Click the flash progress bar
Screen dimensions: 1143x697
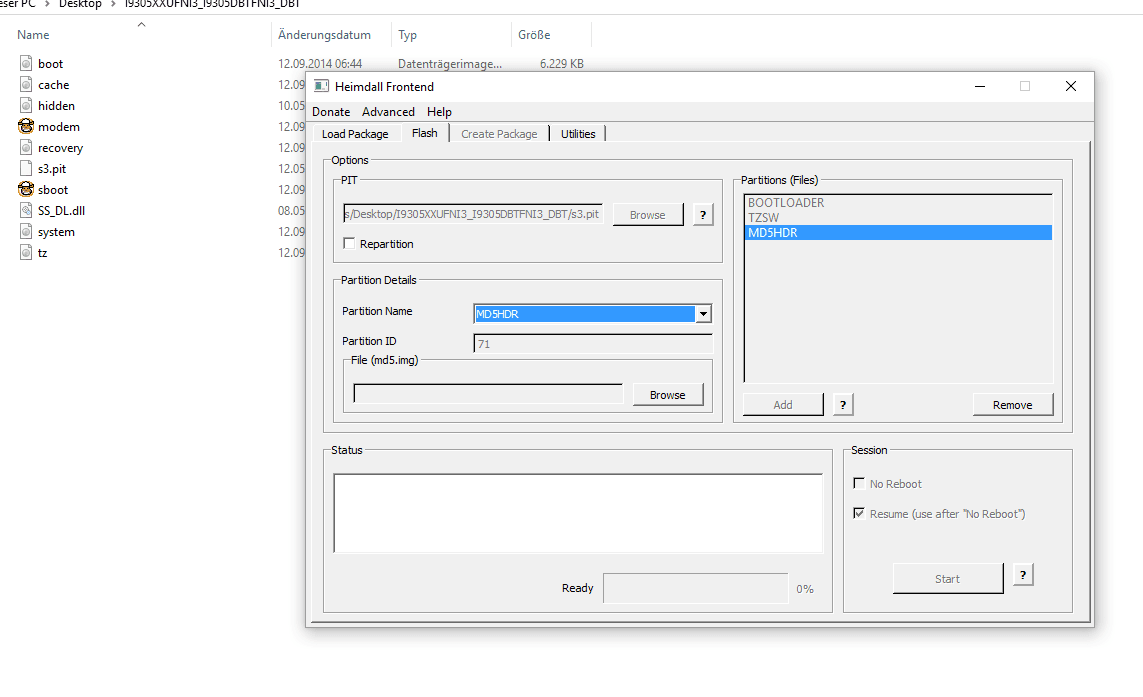coord(695,588)
